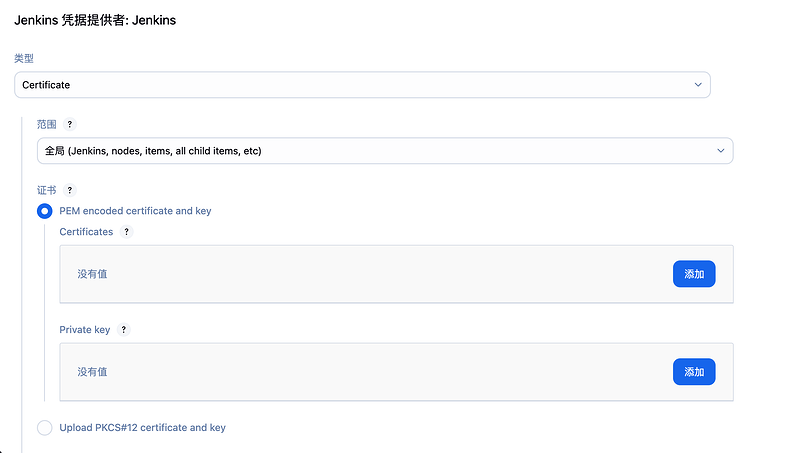Viewport: 800px width, 453px height.
Task: Show help for Certificates field
Action: [127, 232]
